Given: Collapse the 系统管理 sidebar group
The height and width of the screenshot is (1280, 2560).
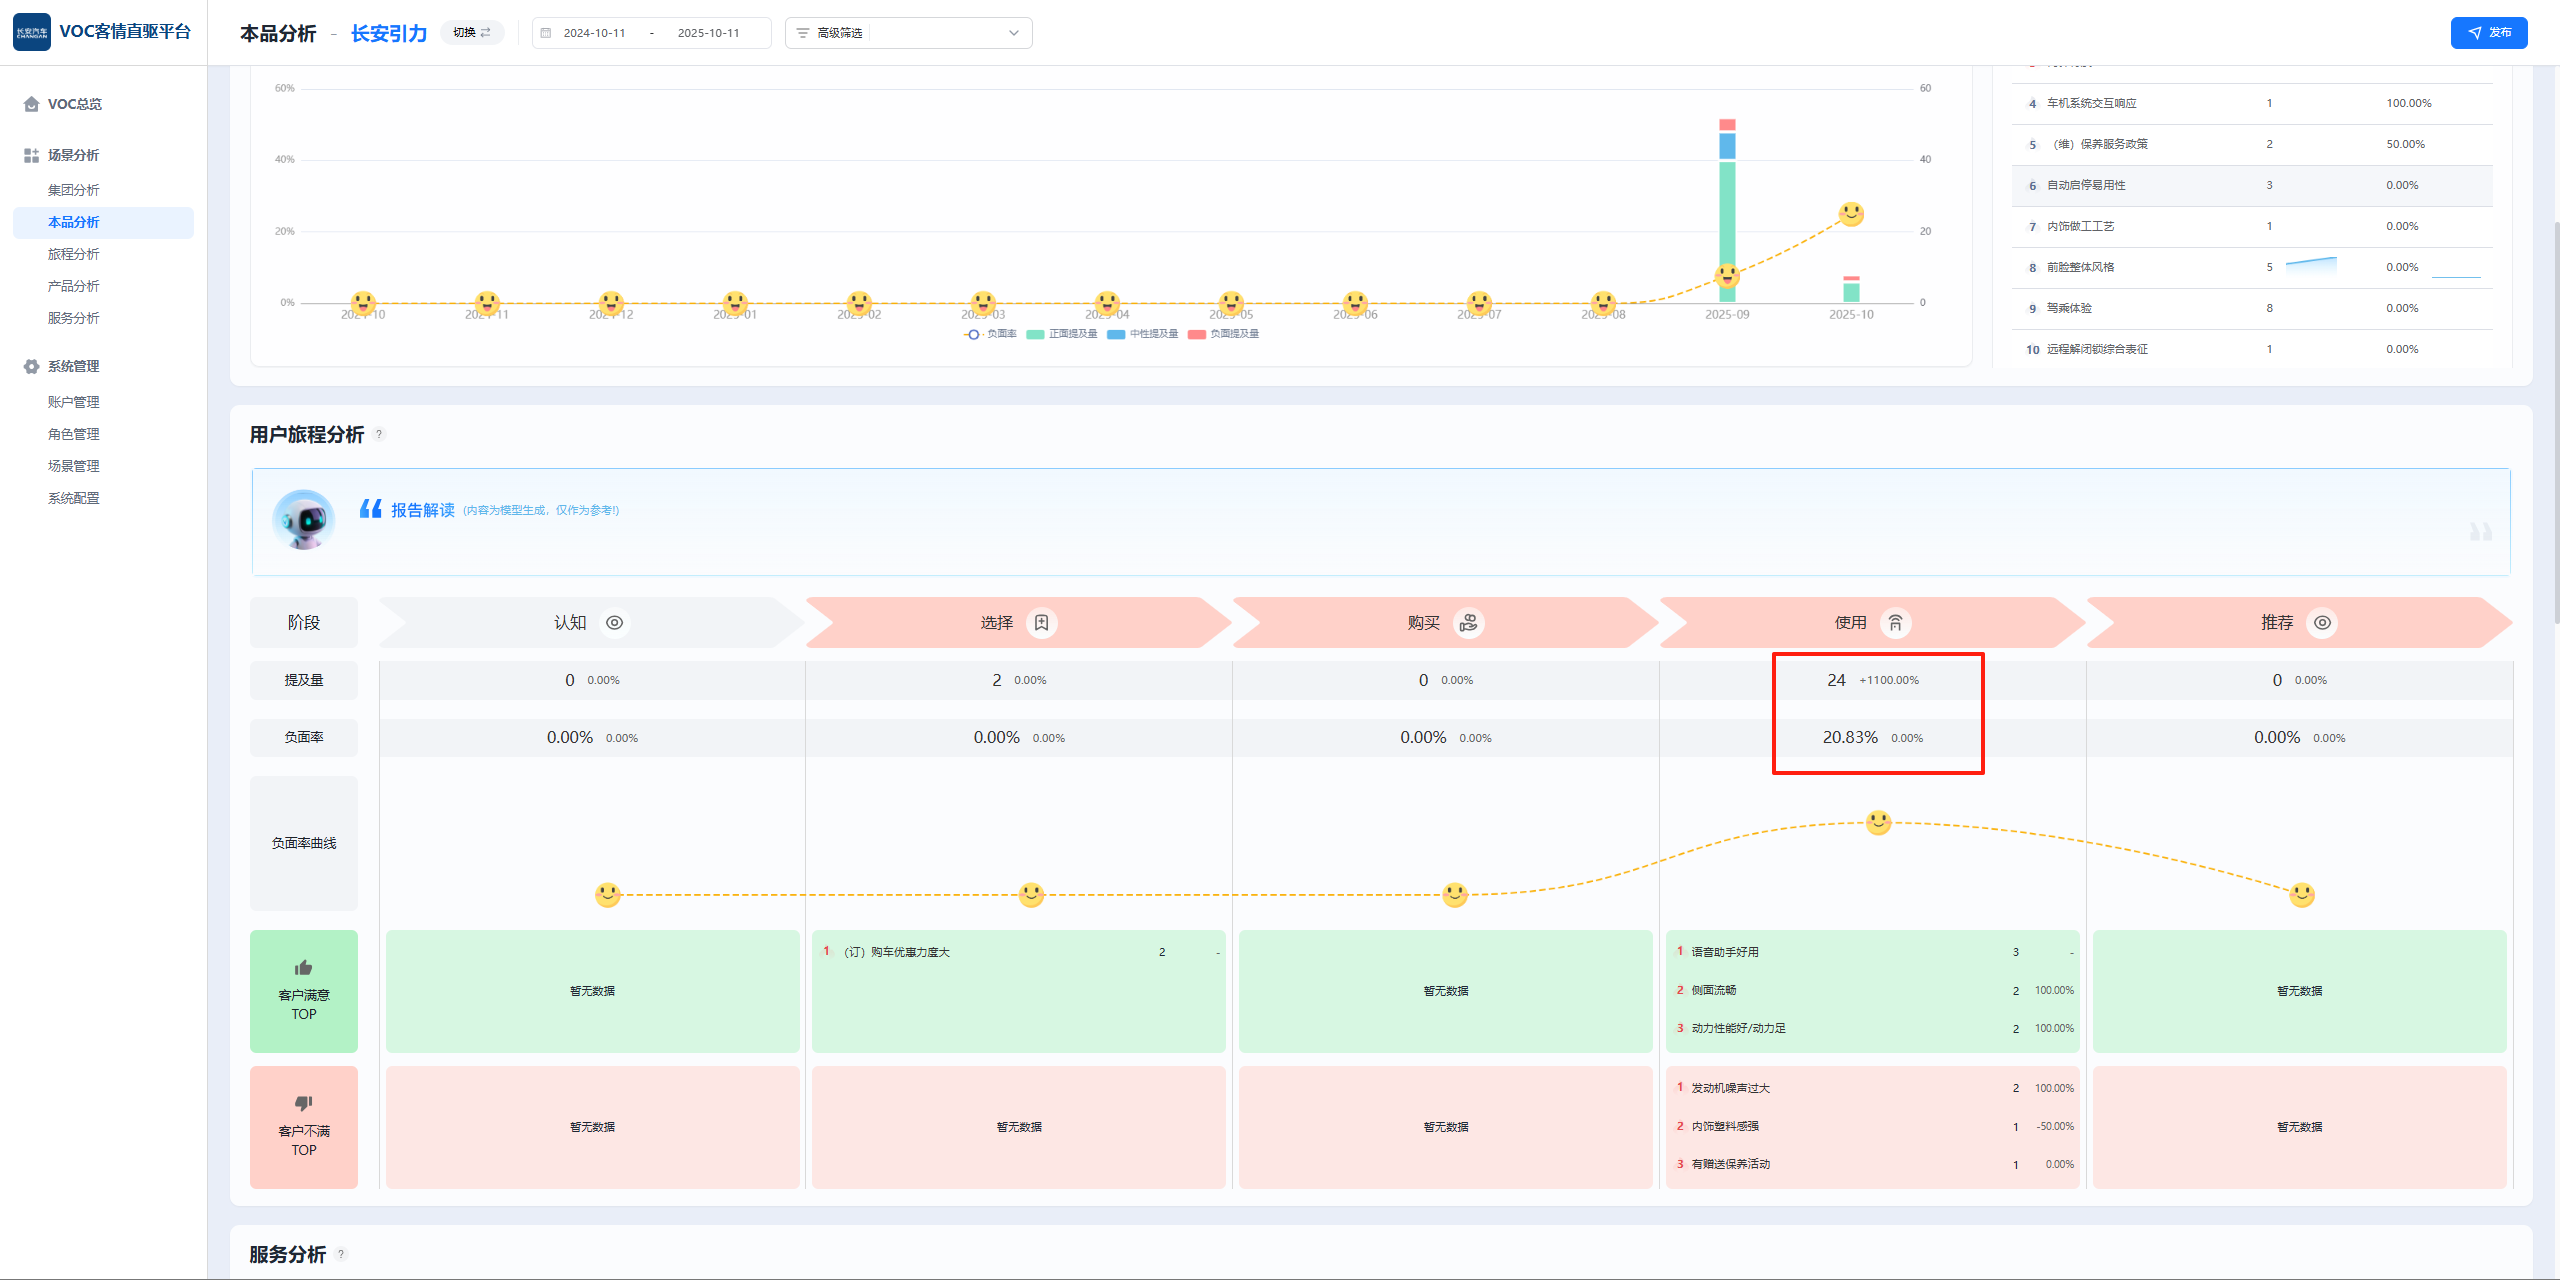Looking at the screenshot, I should point(73,366).
